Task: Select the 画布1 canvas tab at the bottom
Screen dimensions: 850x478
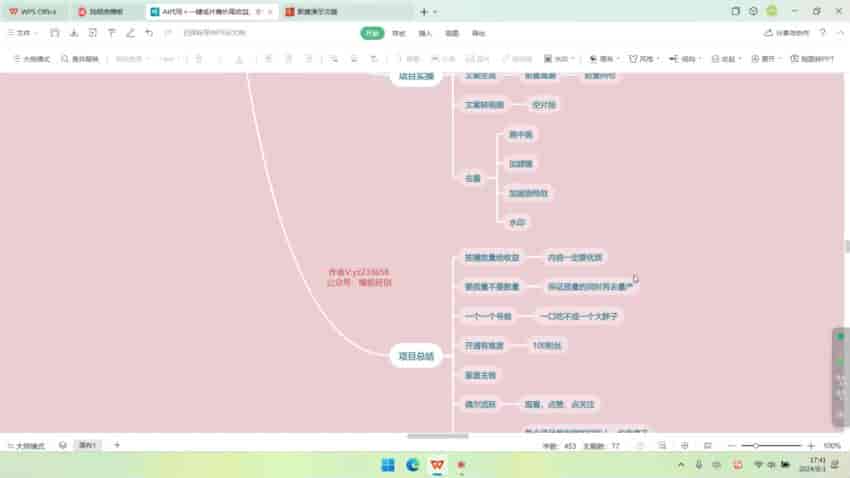Action: click(x=87, y=445)
